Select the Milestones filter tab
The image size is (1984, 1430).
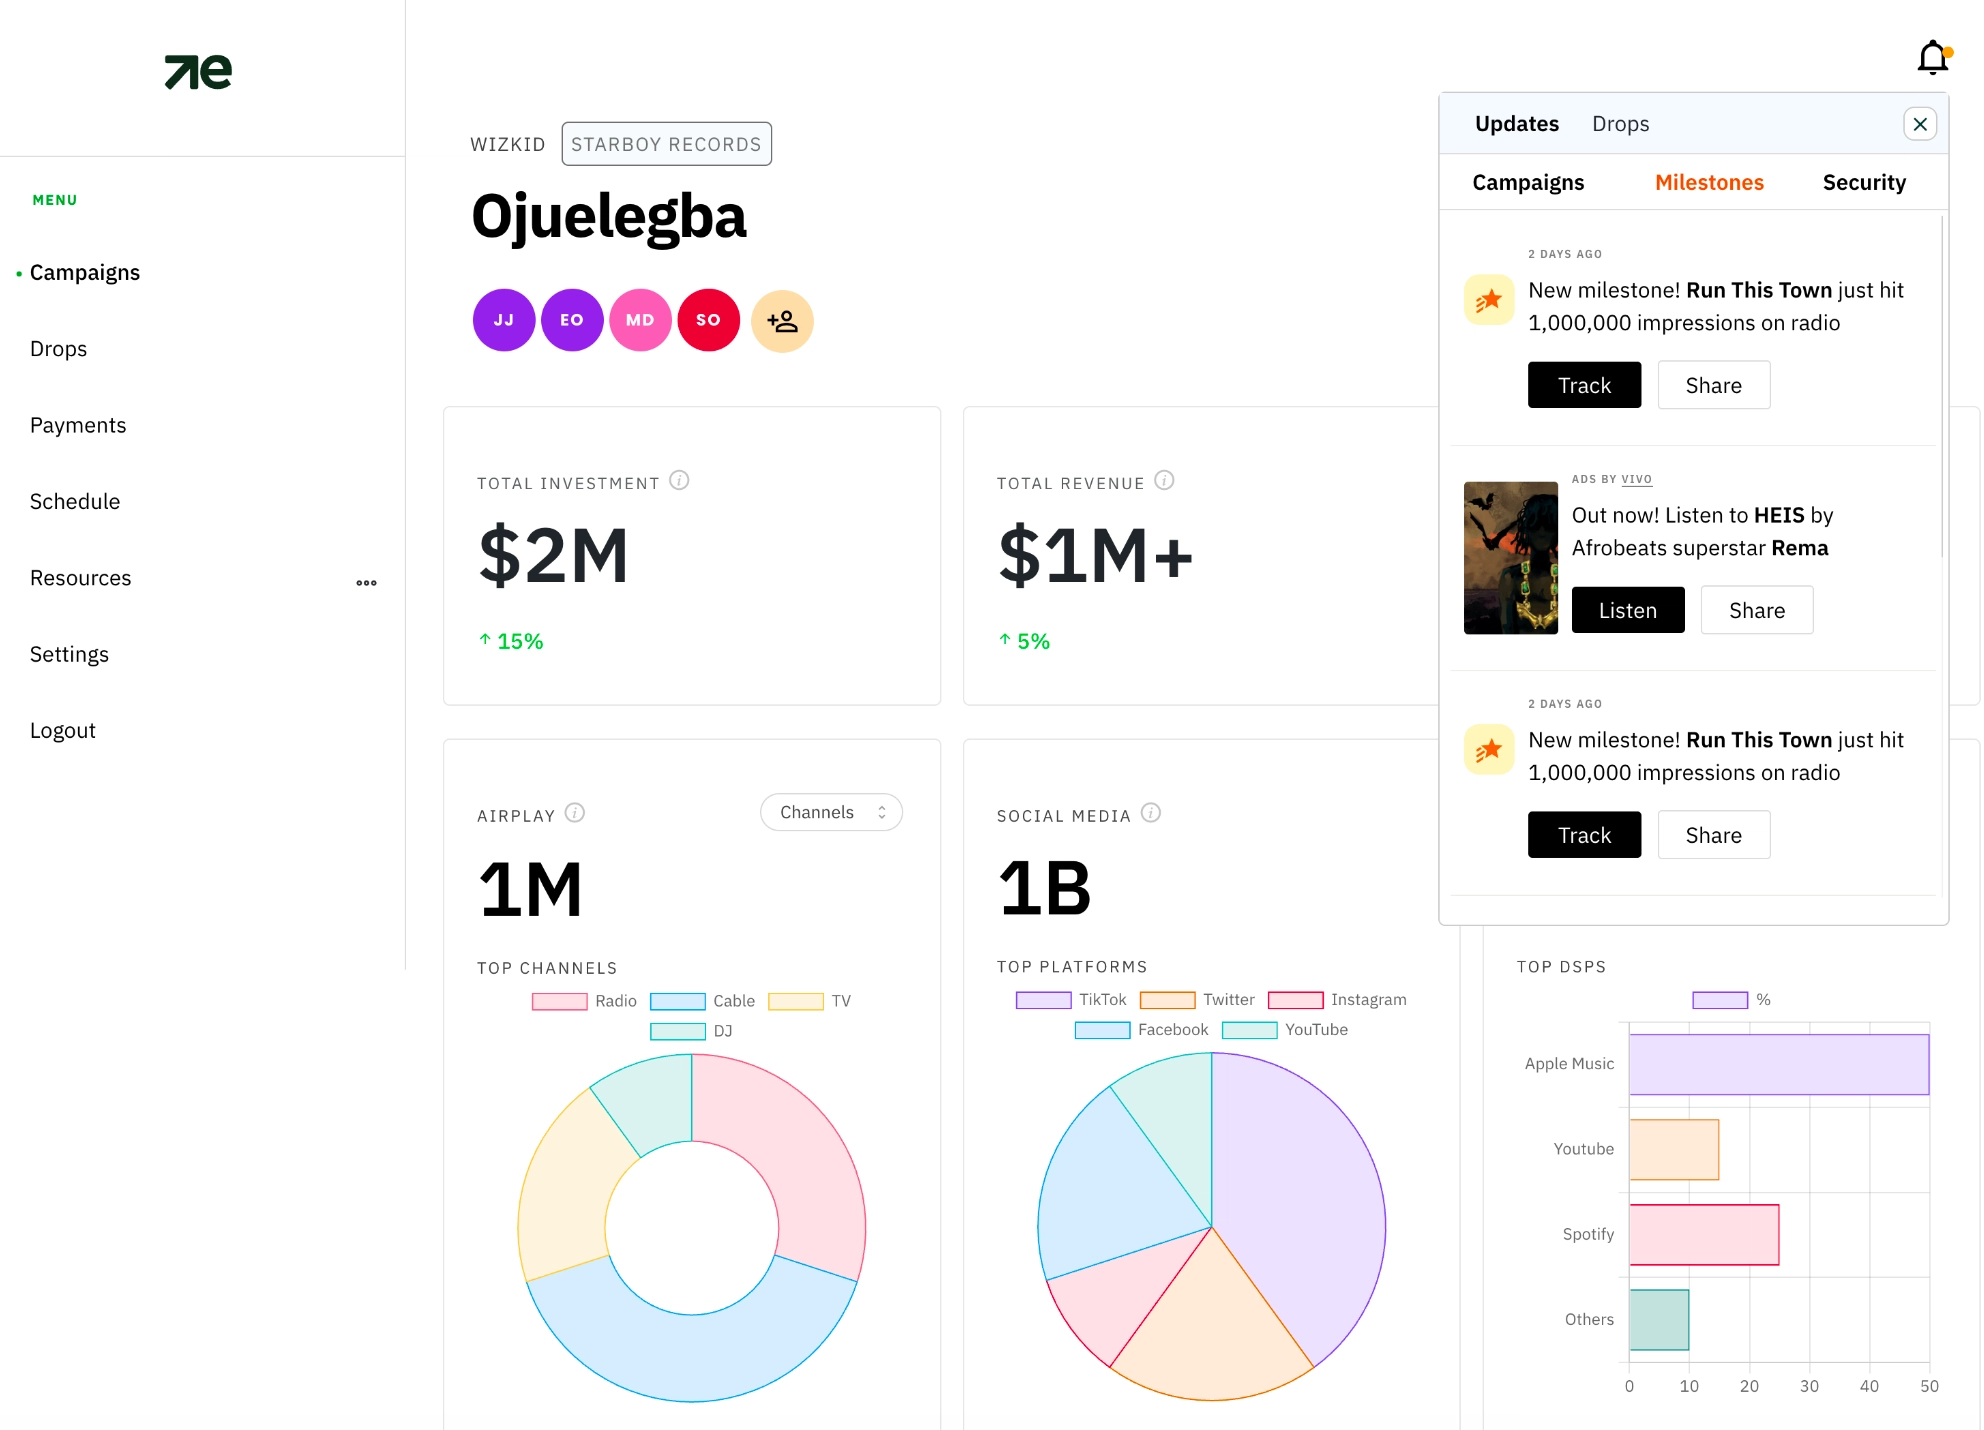[x=1709, y=183]
